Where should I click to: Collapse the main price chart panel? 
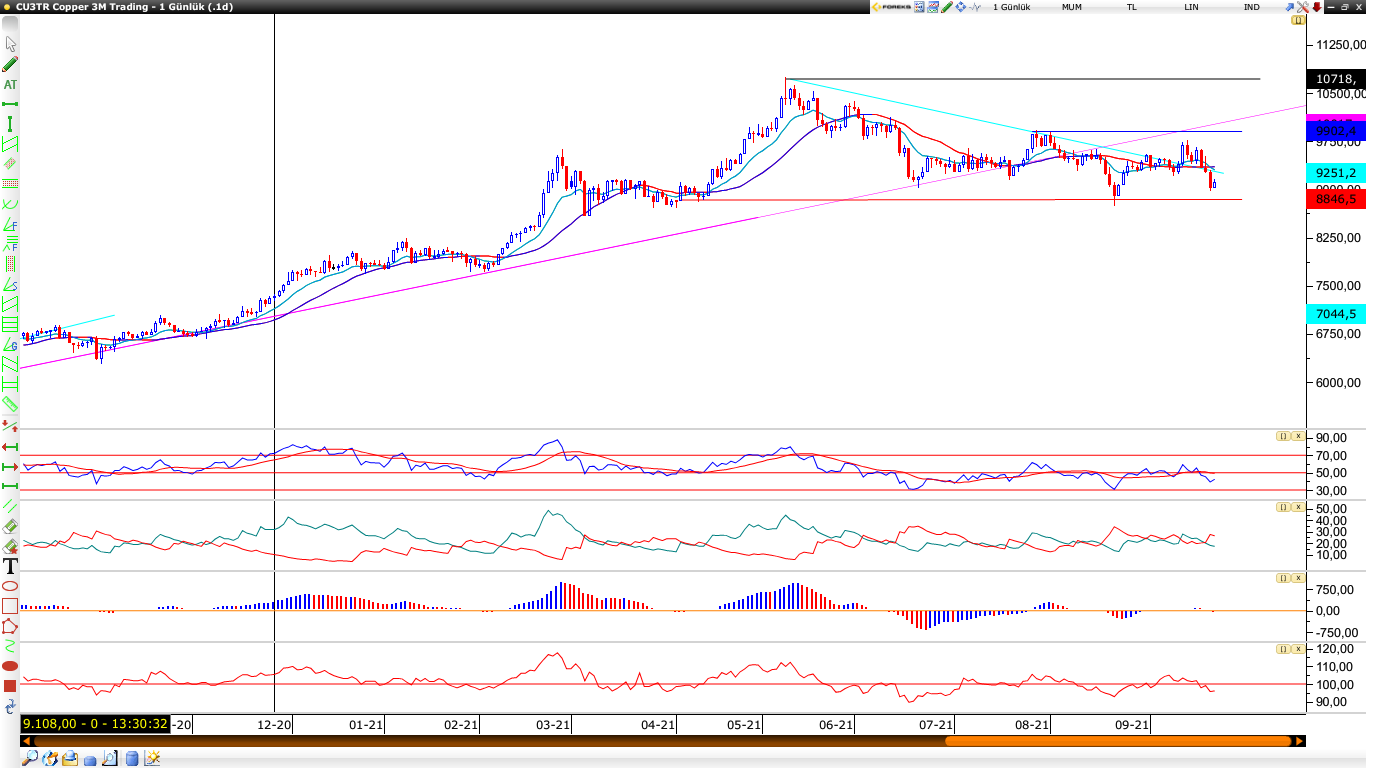point(1298,20)
